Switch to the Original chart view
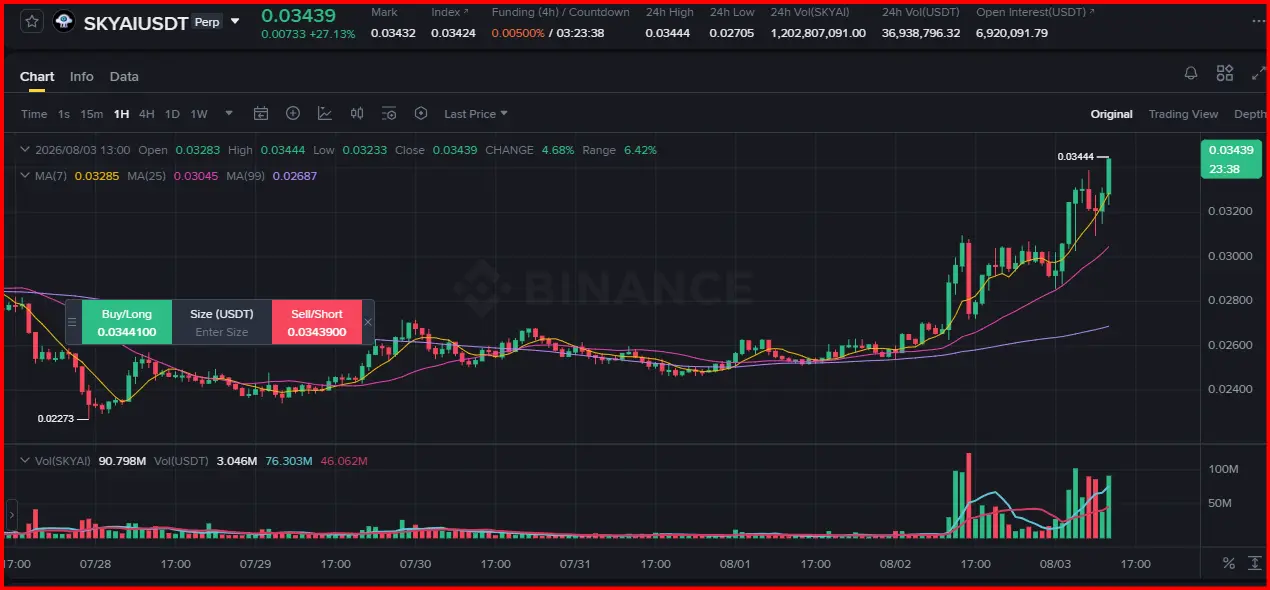1270x590 pixels. point(1111,114)
